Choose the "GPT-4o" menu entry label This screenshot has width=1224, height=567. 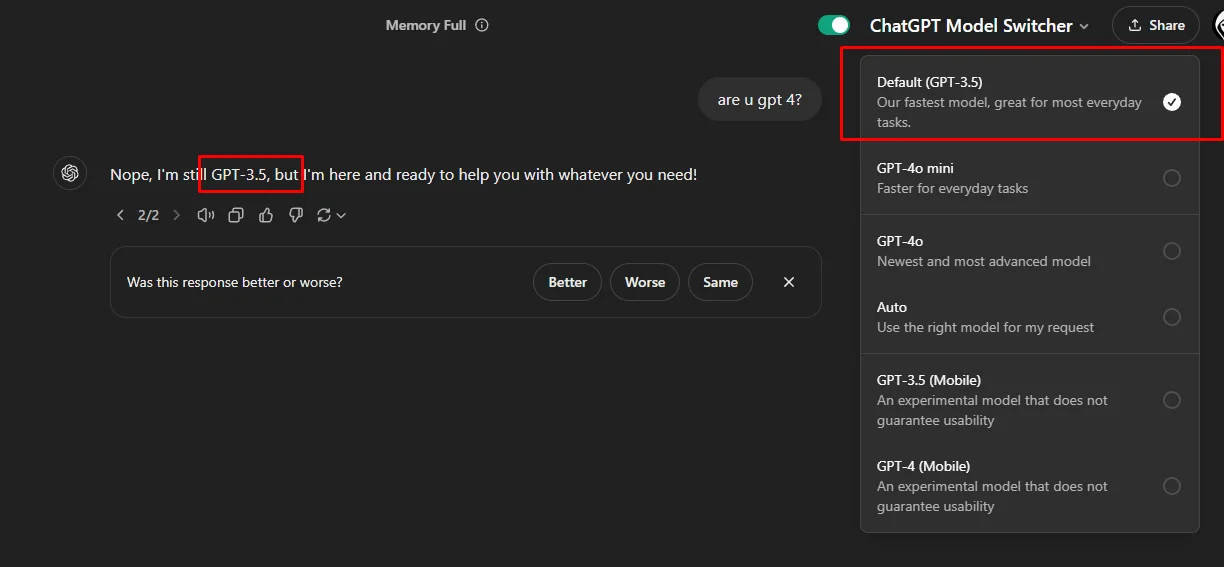900,241
